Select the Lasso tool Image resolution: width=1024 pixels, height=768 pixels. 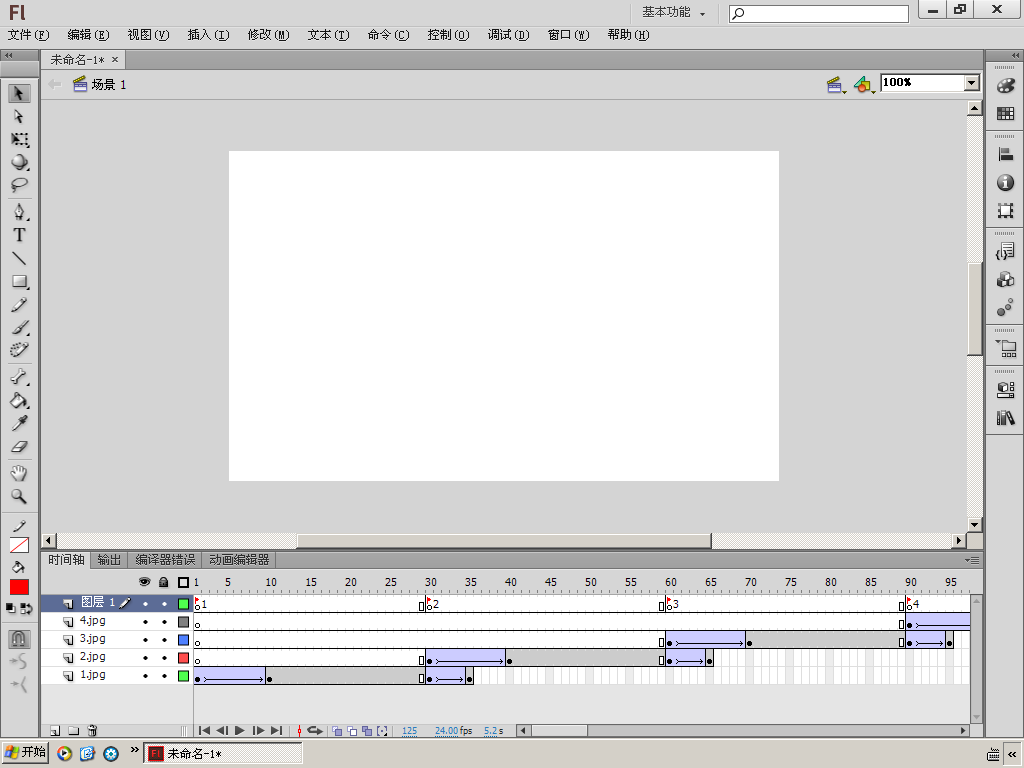pos(19,185)
